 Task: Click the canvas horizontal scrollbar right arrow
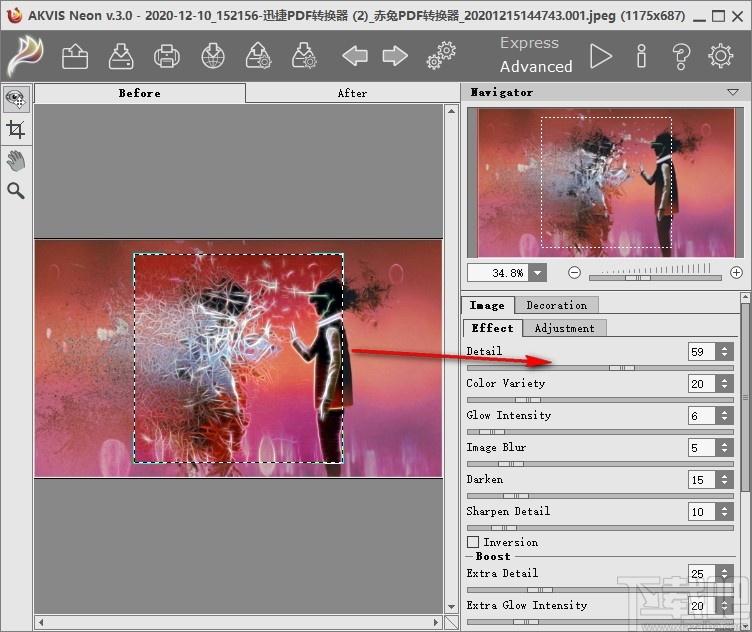pyautogui.click(x=435, y=622)
